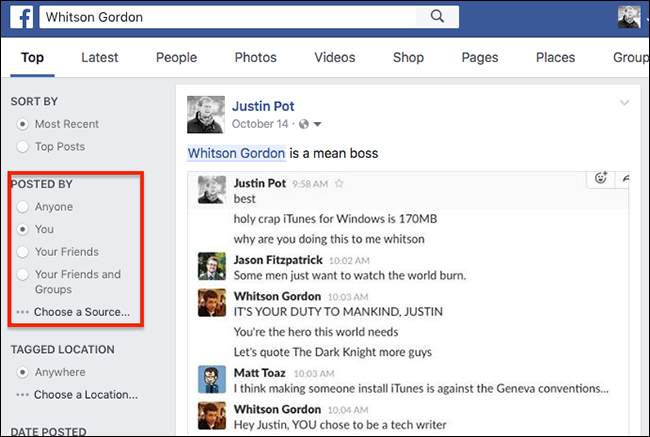
Task: Select Top Posts sort option
Action: tap(22, 146)
